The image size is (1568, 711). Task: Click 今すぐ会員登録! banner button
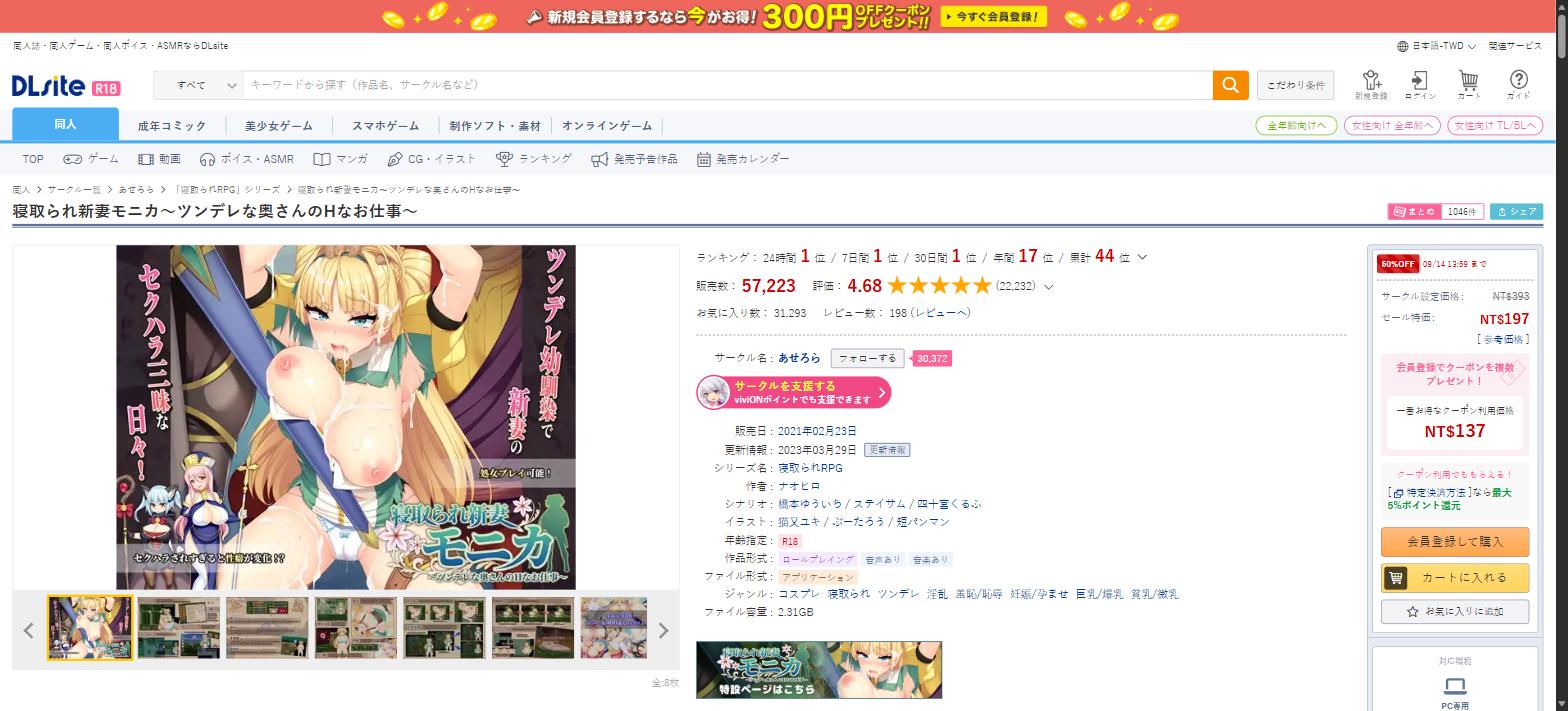[x=993, y=16]
